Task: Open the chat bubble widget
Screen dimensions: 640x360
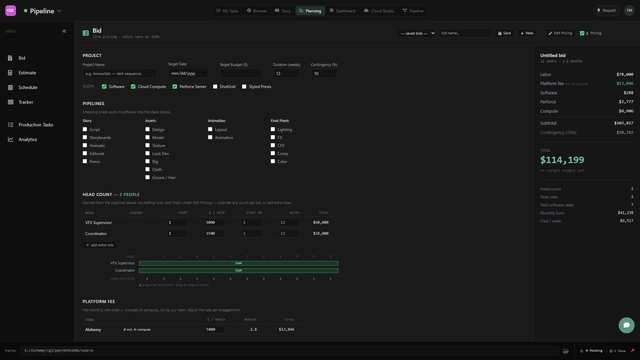Action: 627,325
